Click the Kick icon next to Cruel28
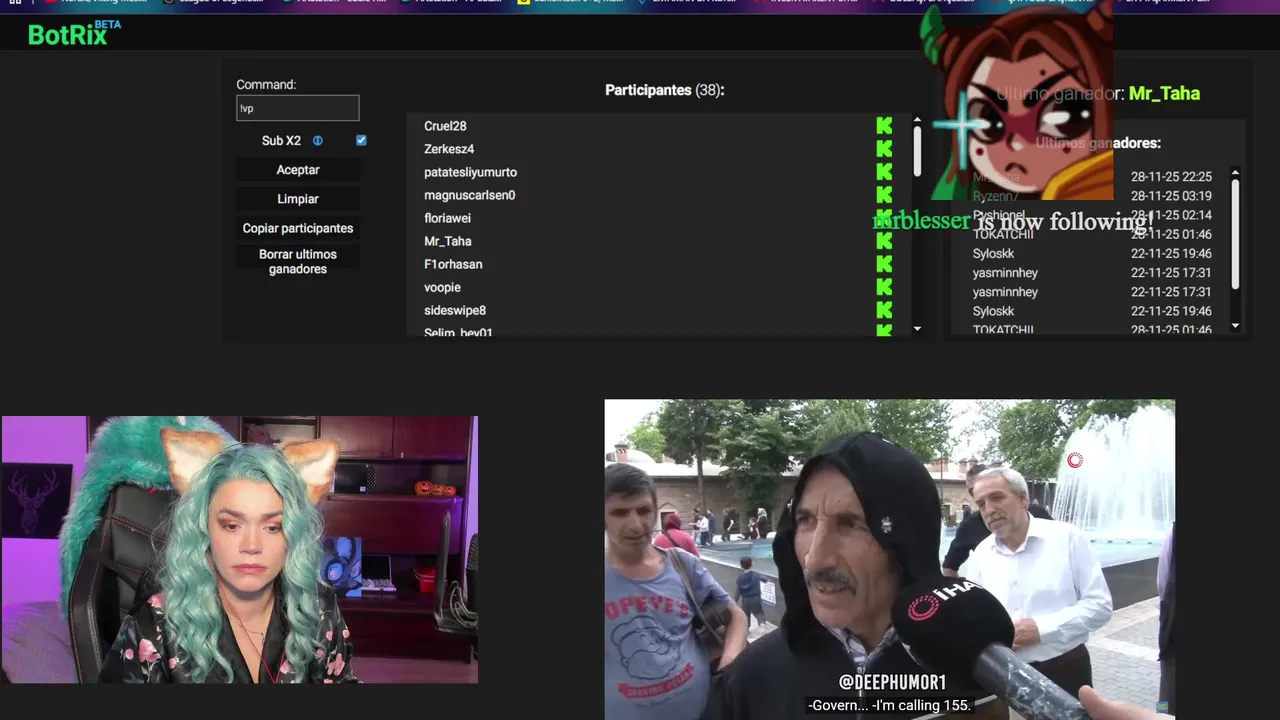Viewport: 1280px width, 720px height. point(884,126)
